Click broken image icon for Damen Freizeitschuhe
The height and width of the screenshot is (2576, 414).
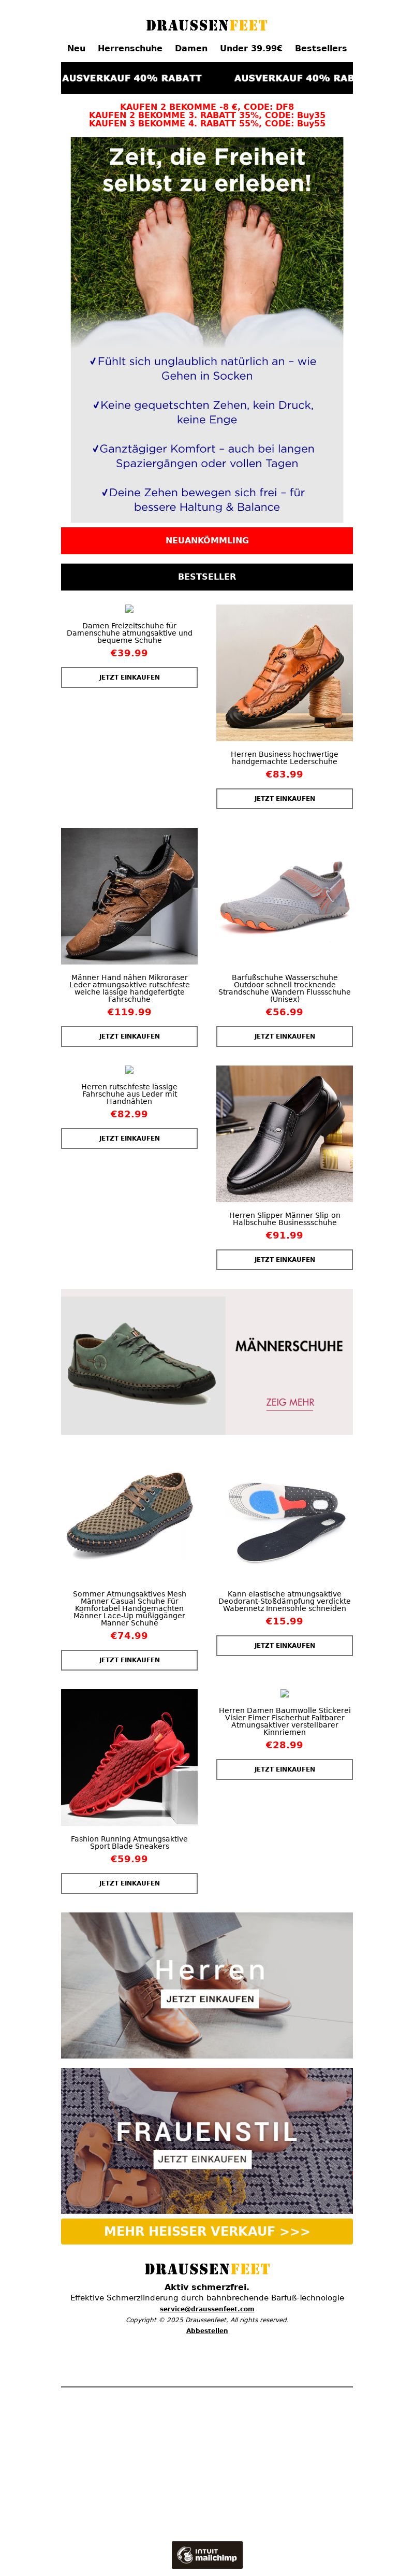tap(129, 608)
